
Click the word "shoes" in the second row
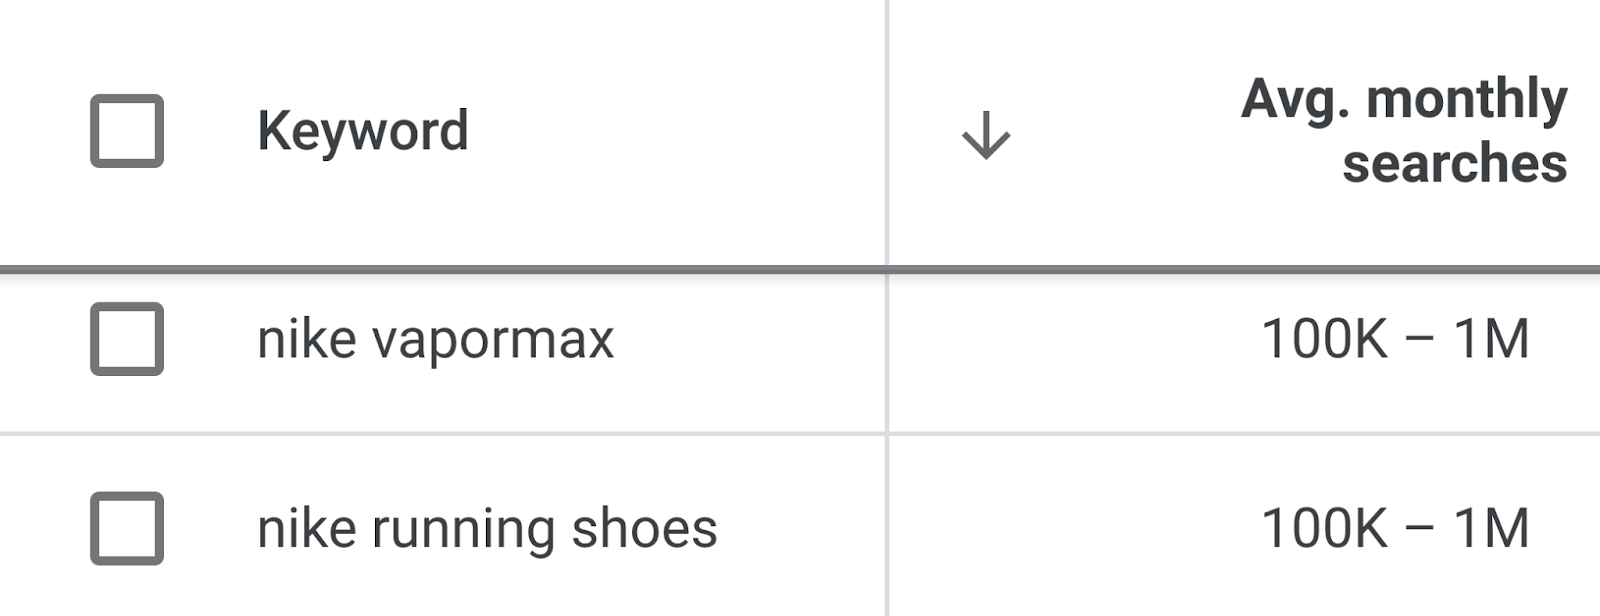coord(644,528)
